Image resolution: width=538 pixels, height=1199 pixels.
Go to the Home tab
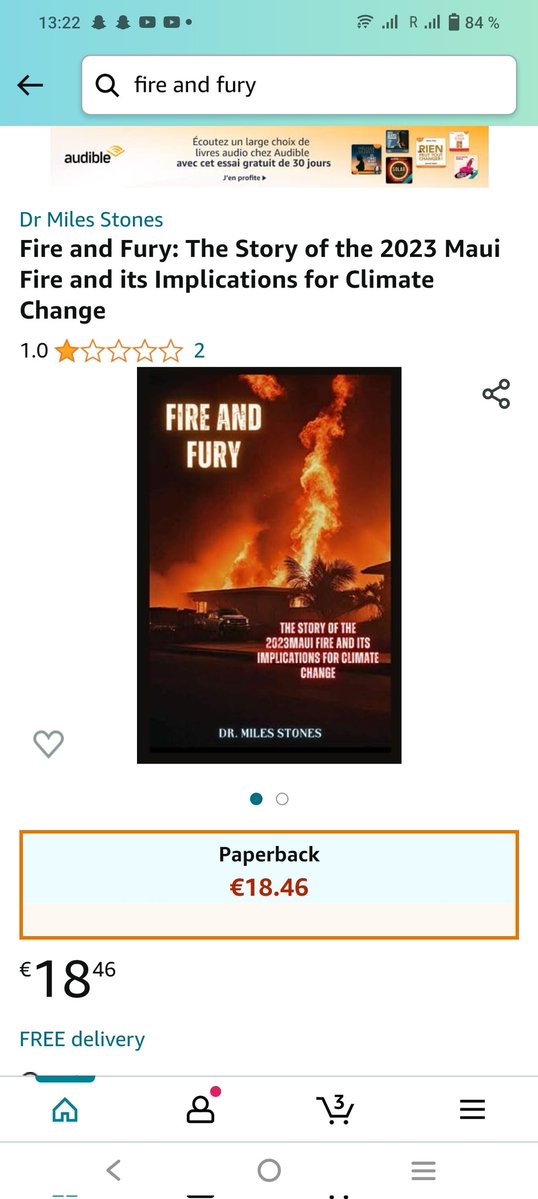[x=65, y=1109]
